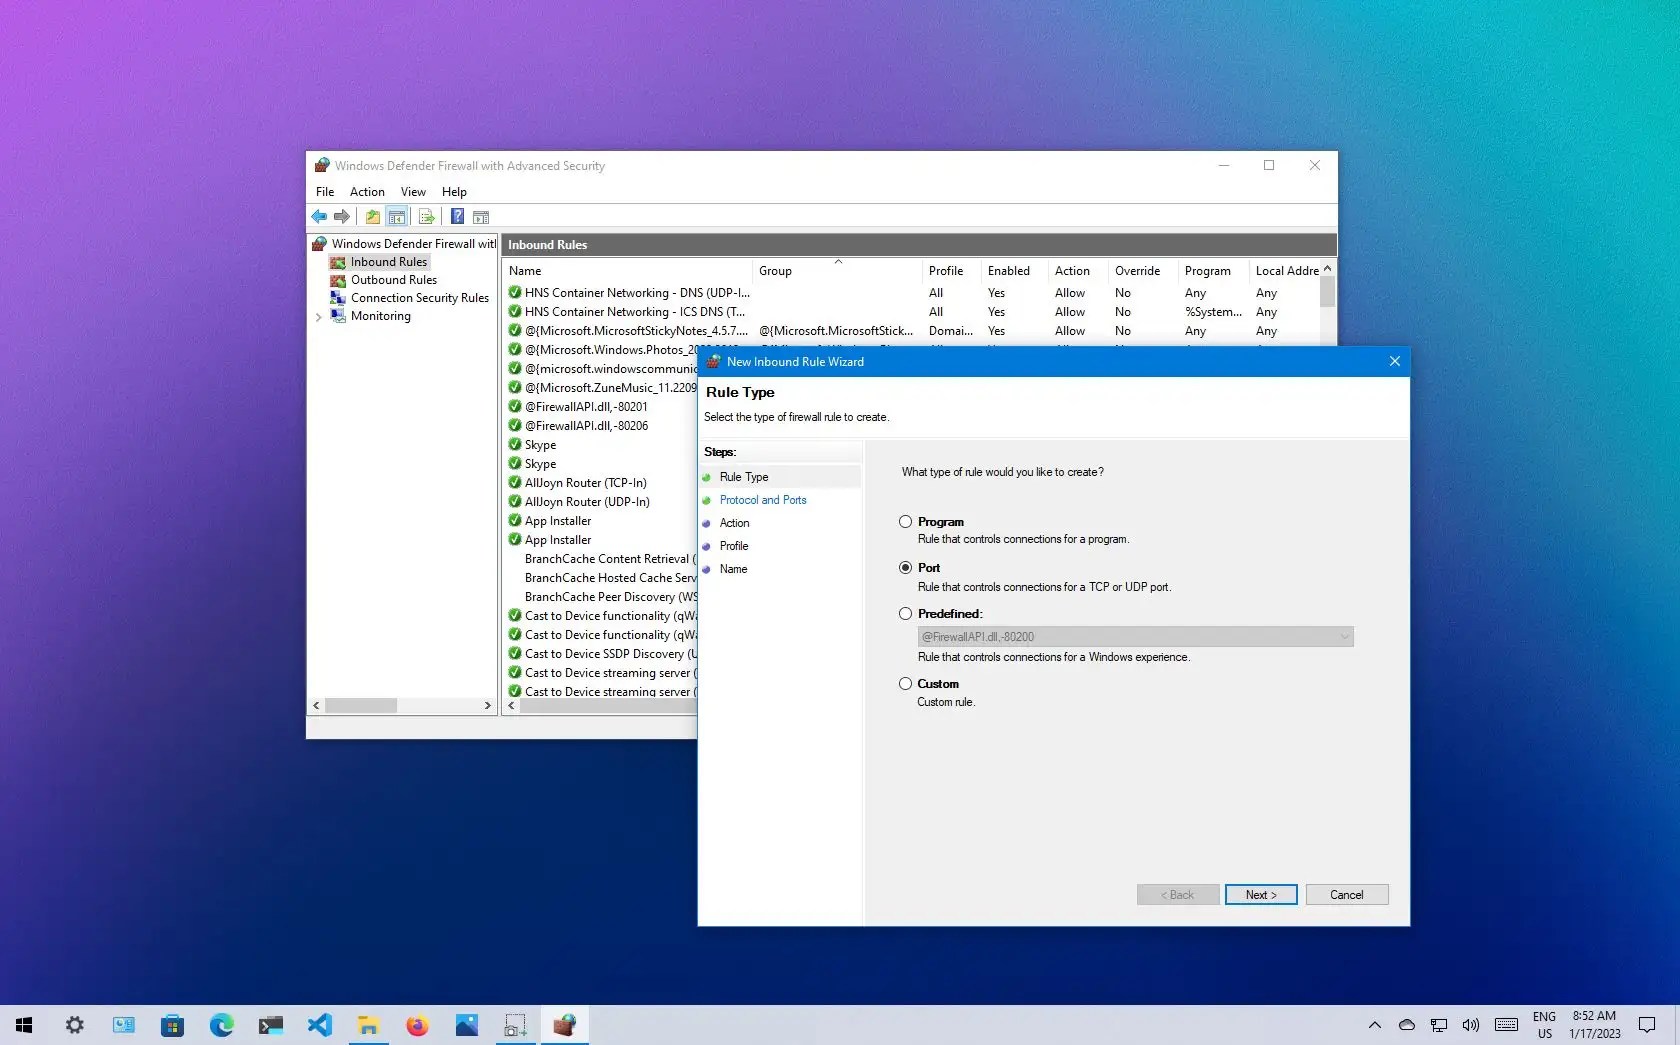Click the Back navigation arrow in the console toolbar
Screen dimensions: 1680x1045
319,217
